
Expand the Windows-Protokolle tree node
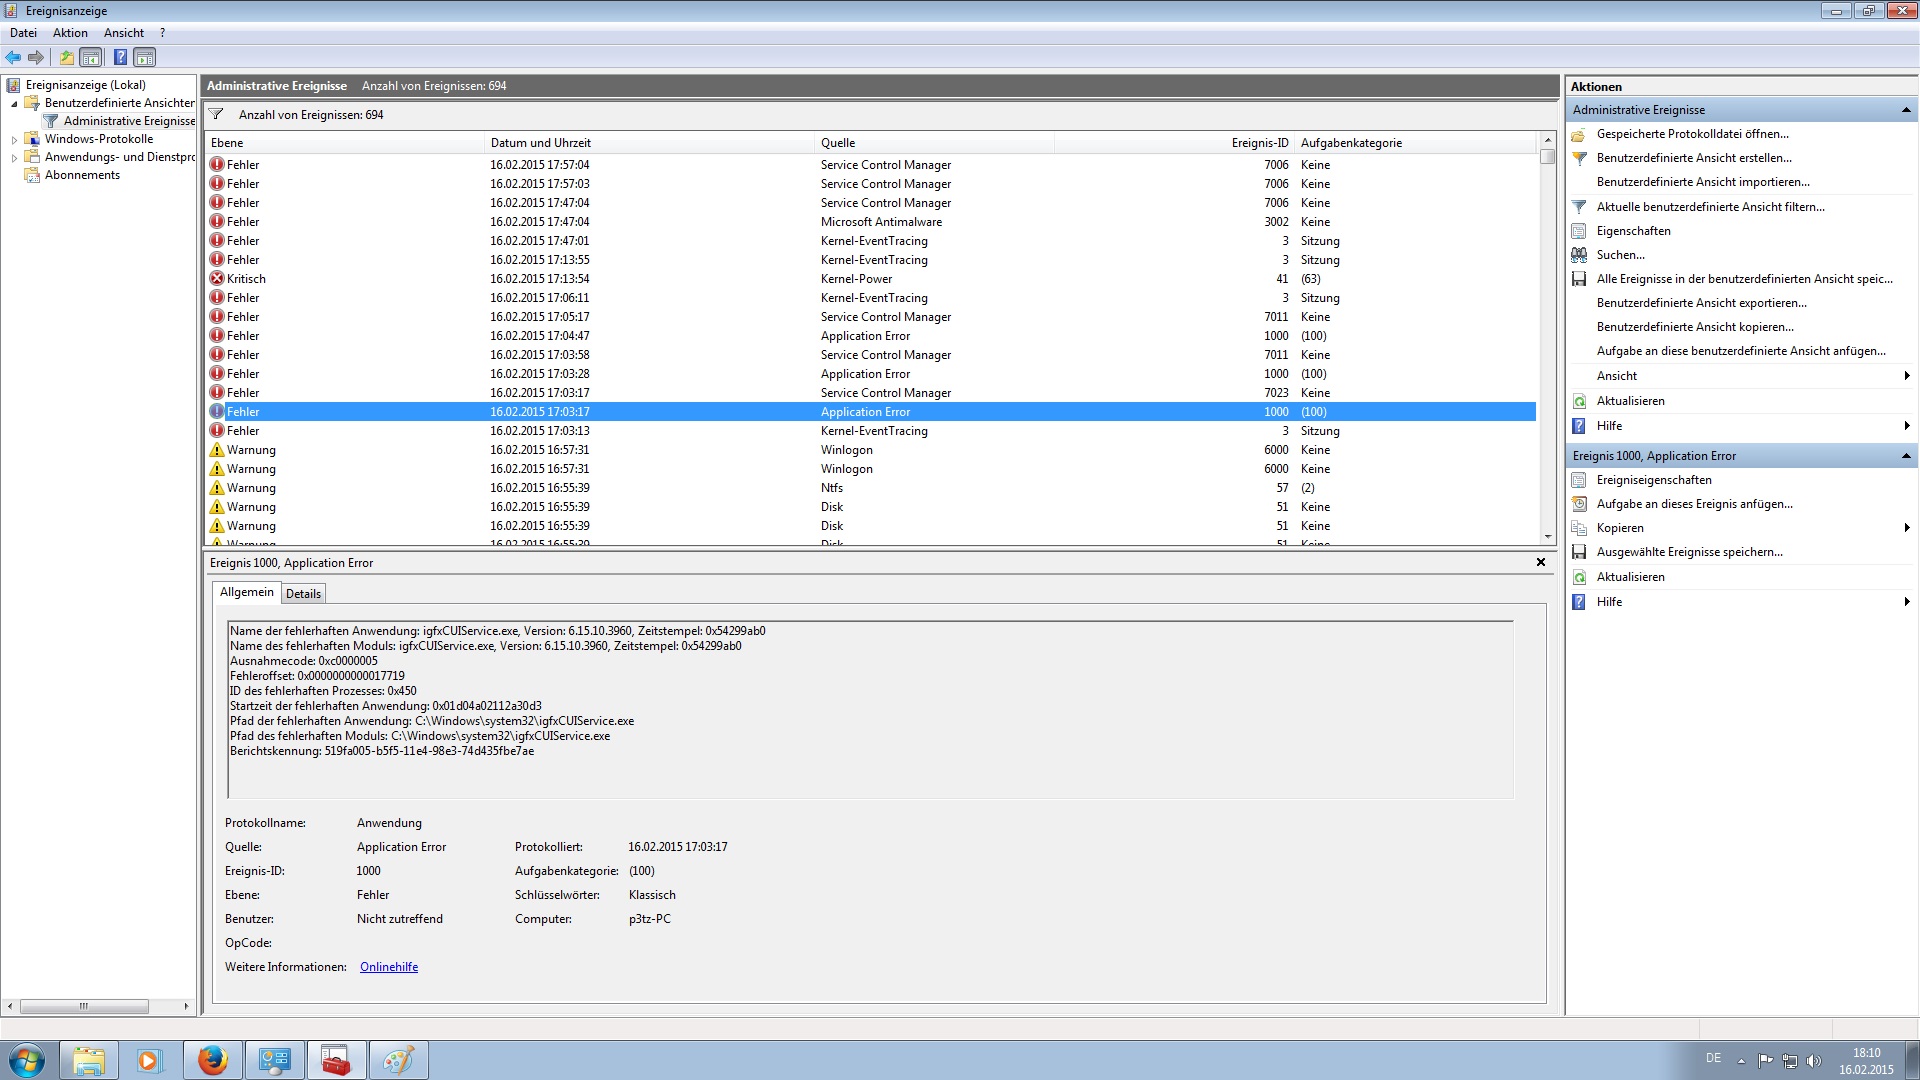[14, 140]
